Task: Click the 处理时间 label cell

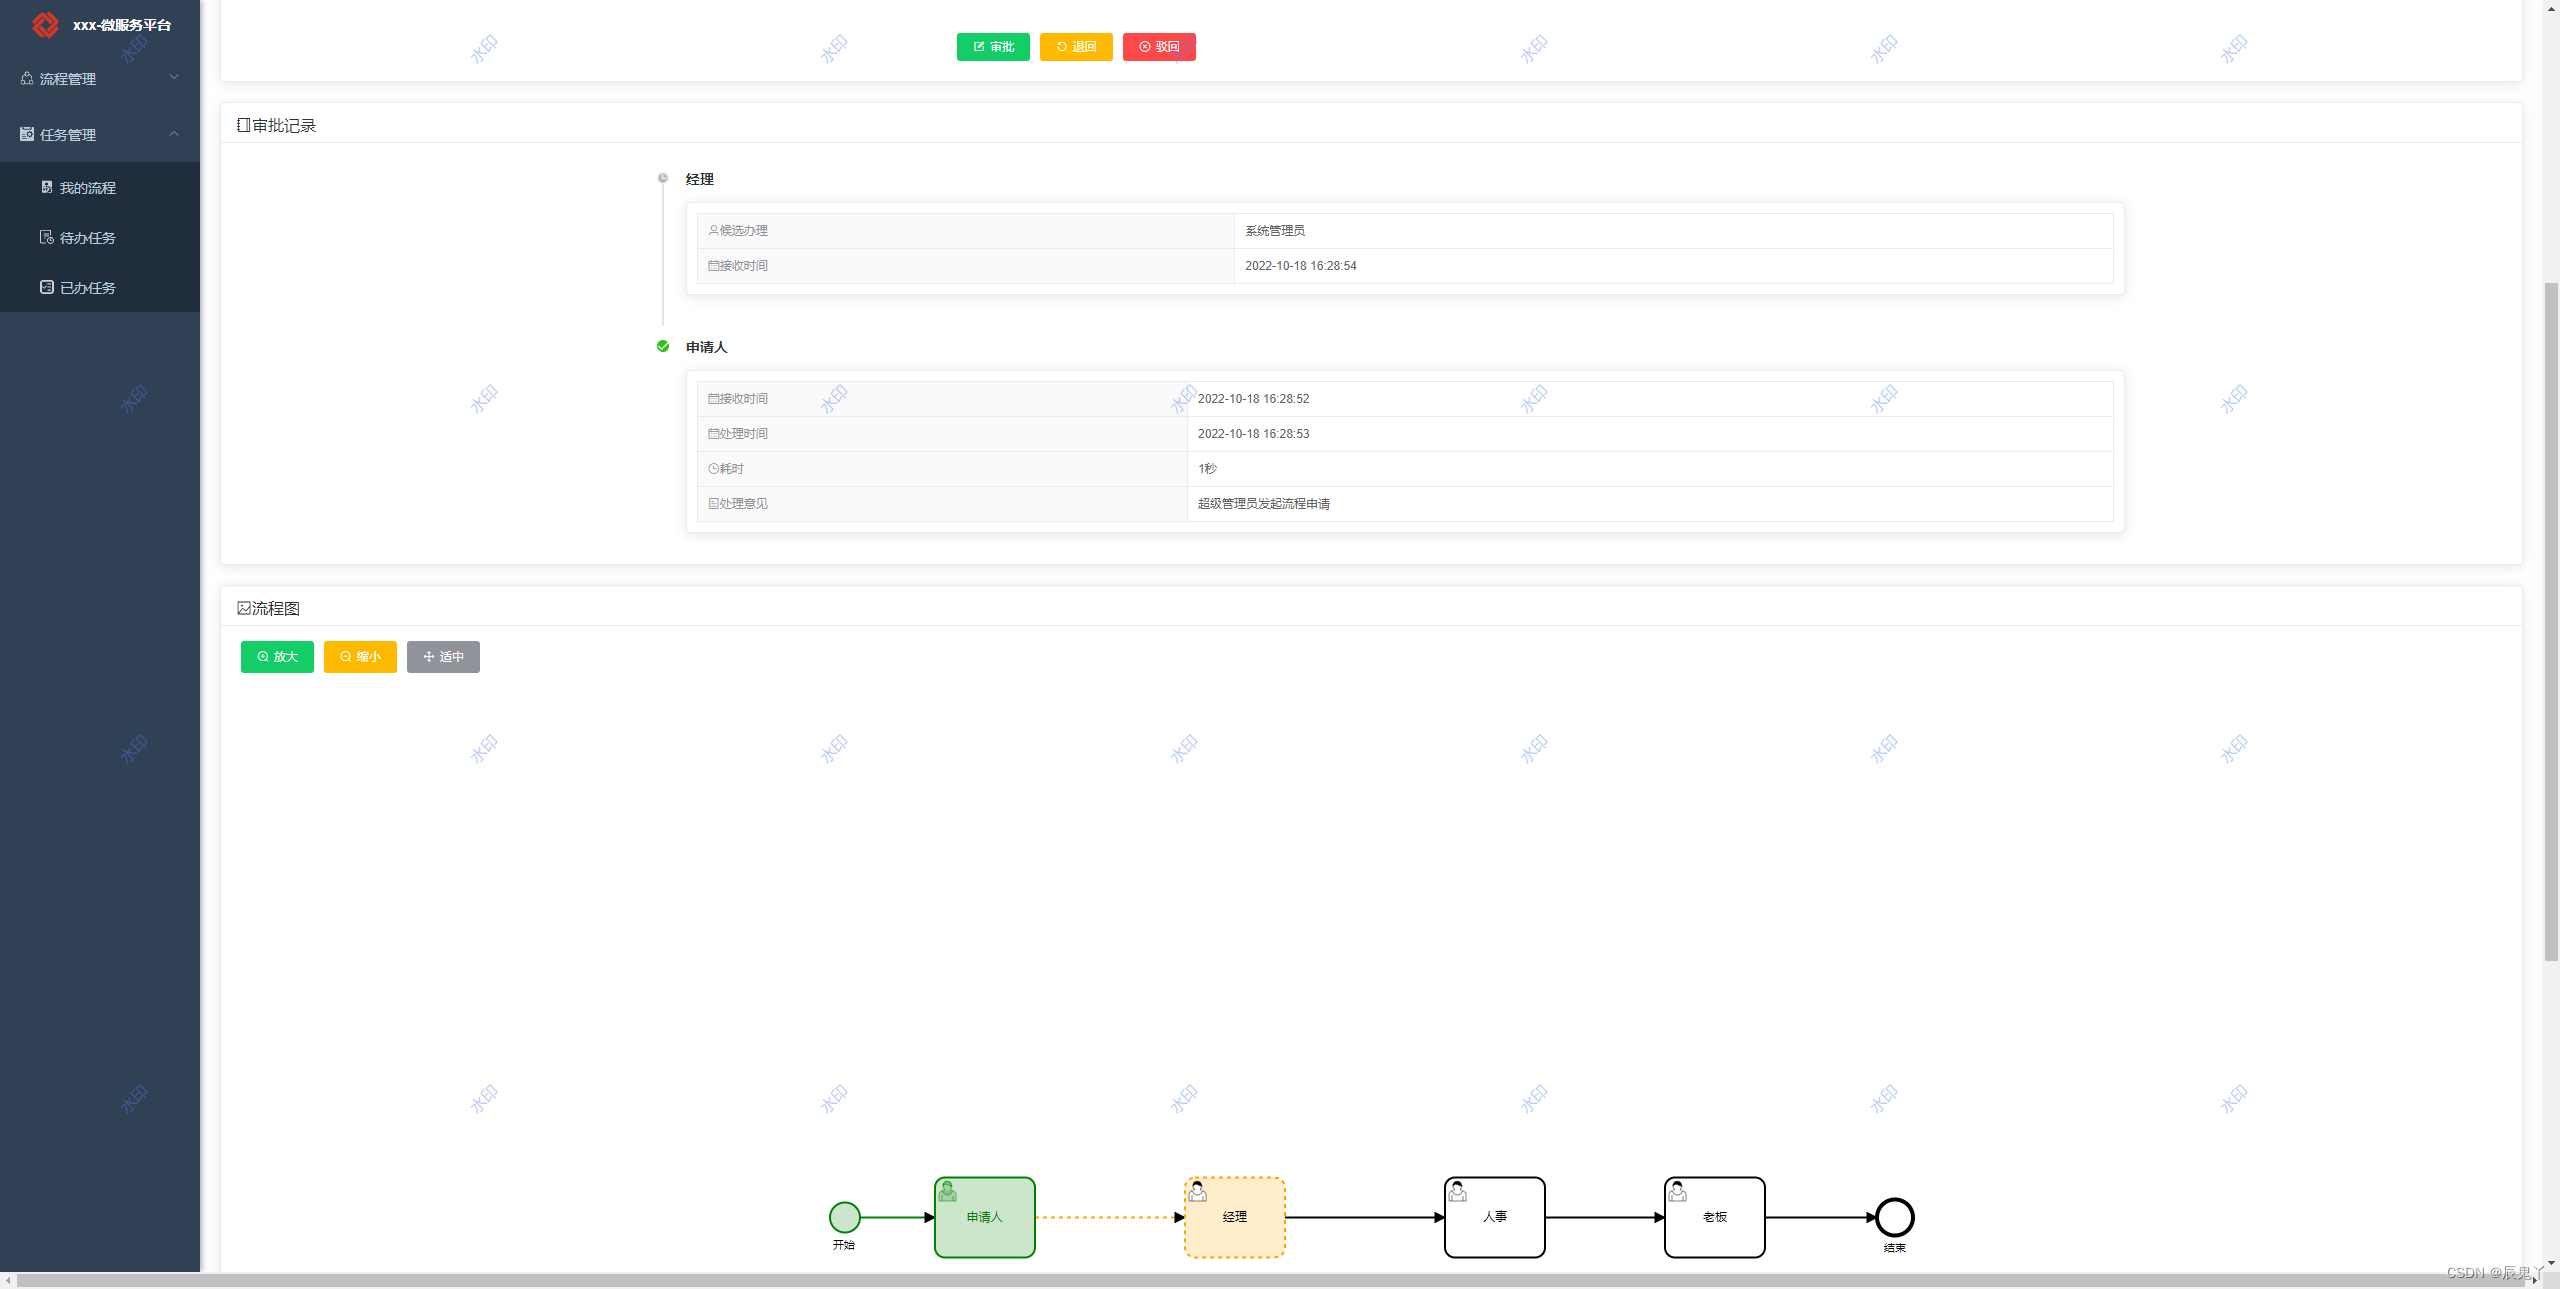Action: pyautogui.click(x=942, y=433)
